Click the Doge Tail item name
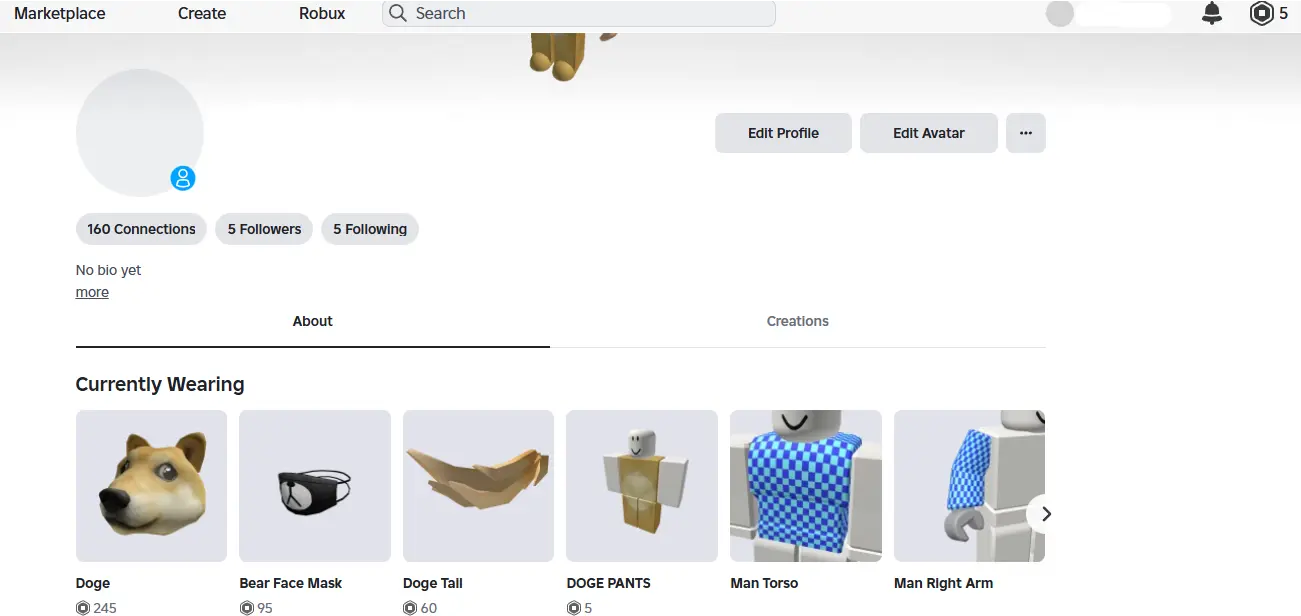1301x616 pixels. tap(433, 583)
